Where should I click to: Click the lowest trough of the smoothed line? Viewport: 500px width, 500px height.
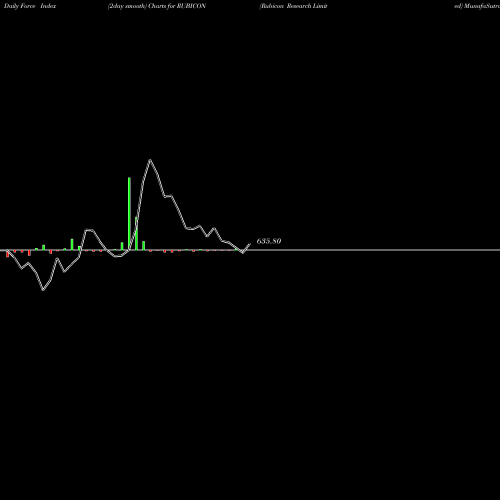[43, 290]
